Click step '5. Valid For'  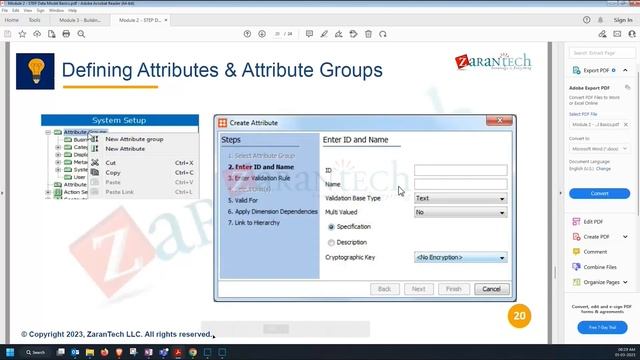click(243, 200)
